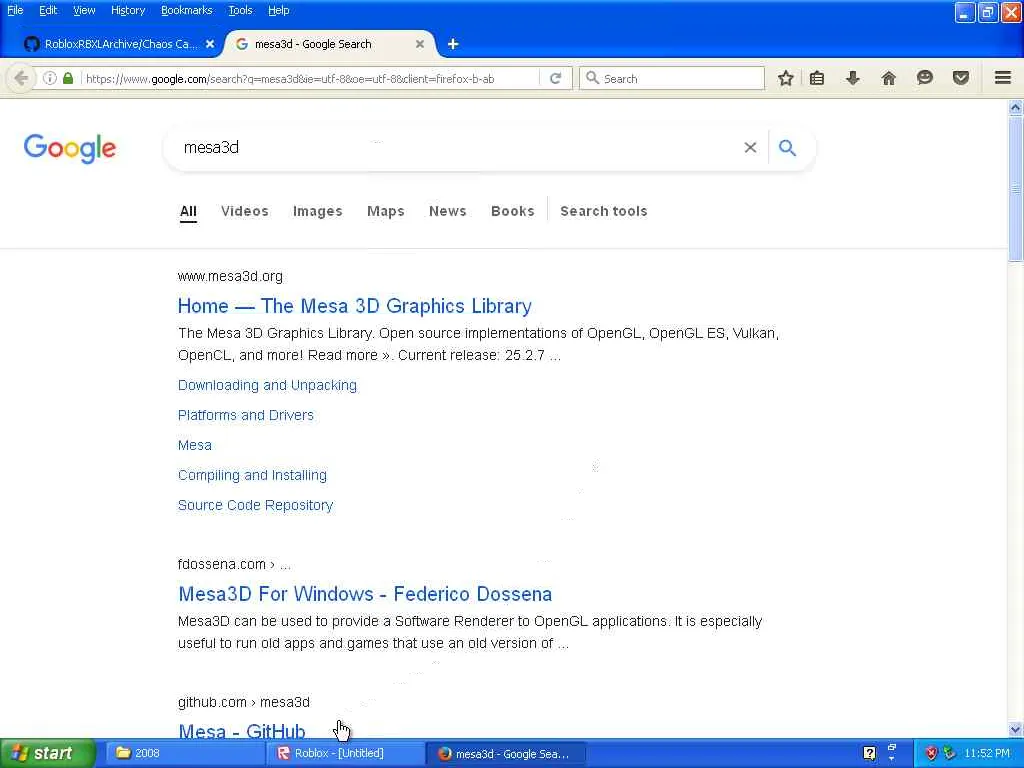Image resolution: width=1024 pixels, height=768 pixels.
Task: Click the help question-mark tray icon
Action: (x=869, y=753)
